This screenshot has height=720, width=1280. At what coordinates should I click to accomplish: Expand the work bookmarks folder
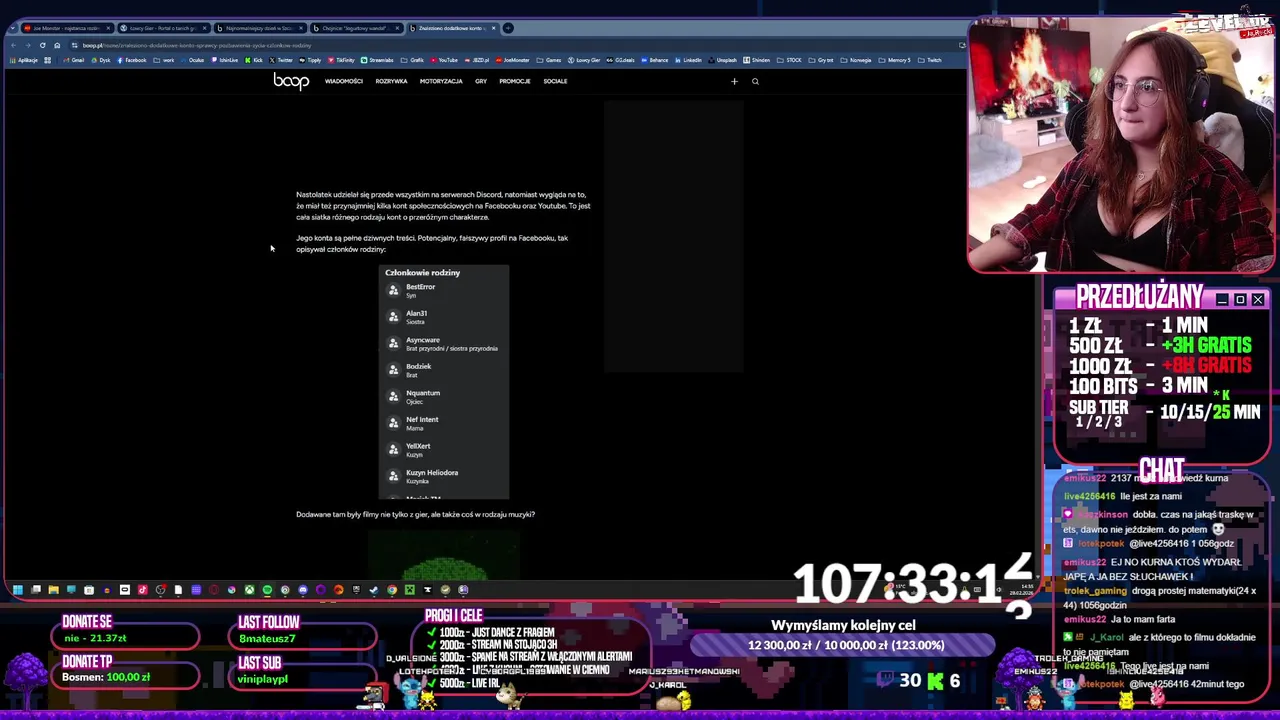click(x=164, y=60)
